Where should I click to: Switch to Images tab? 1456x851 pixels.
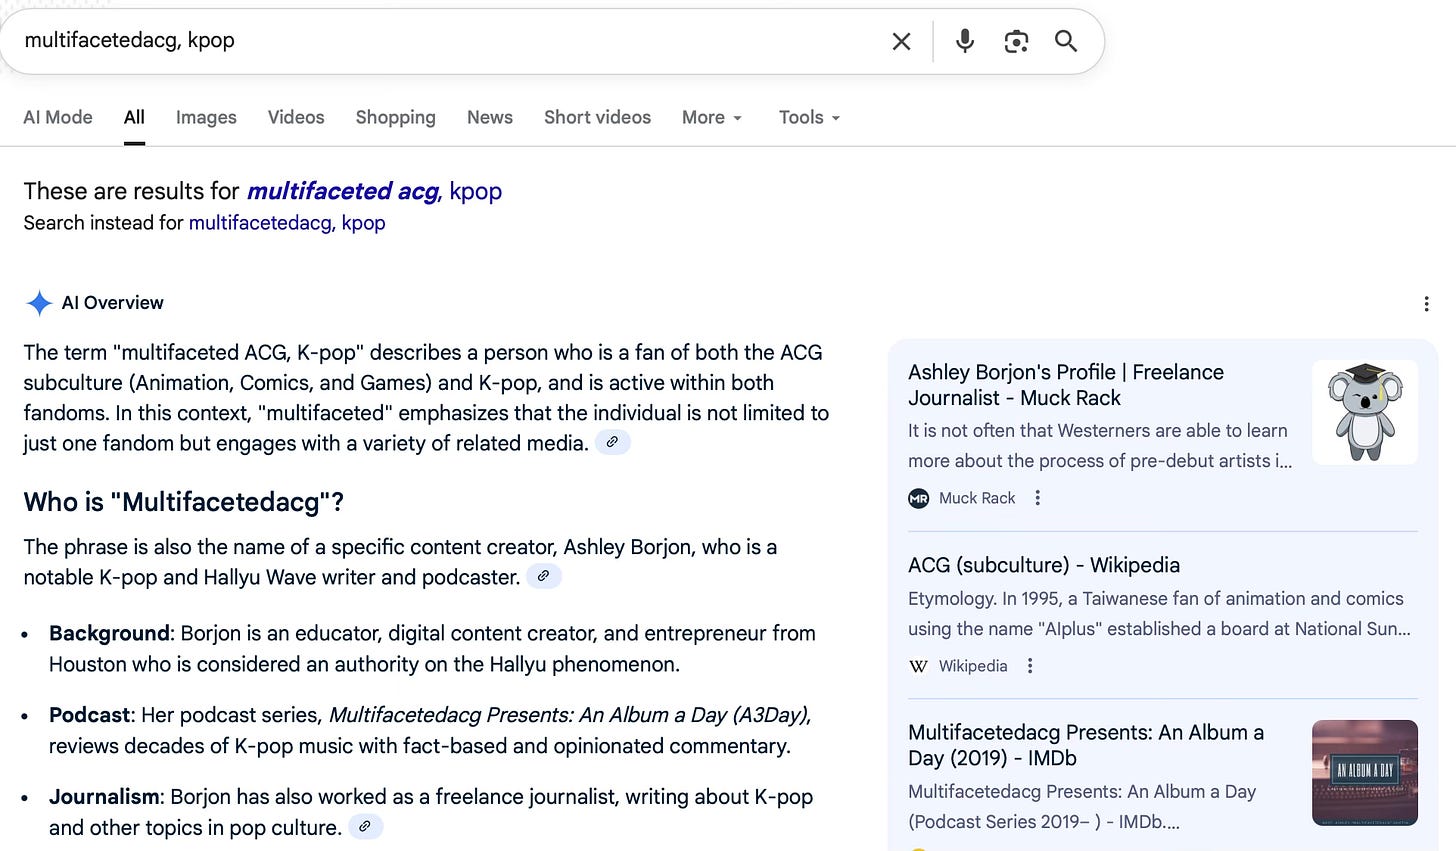coord(206,117)
